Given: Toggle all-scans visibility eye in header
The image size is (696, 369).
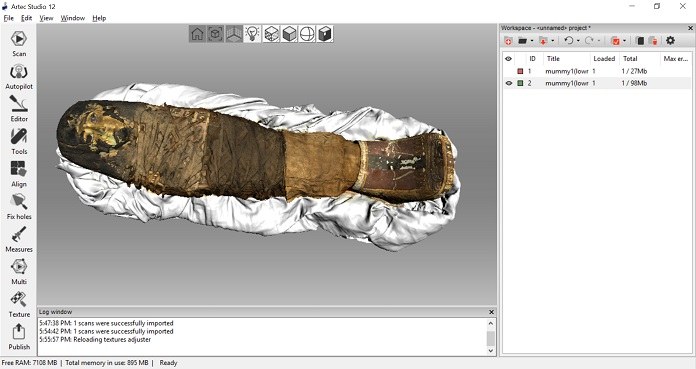Looking at the screenshot, I should (x=509, y=59).
